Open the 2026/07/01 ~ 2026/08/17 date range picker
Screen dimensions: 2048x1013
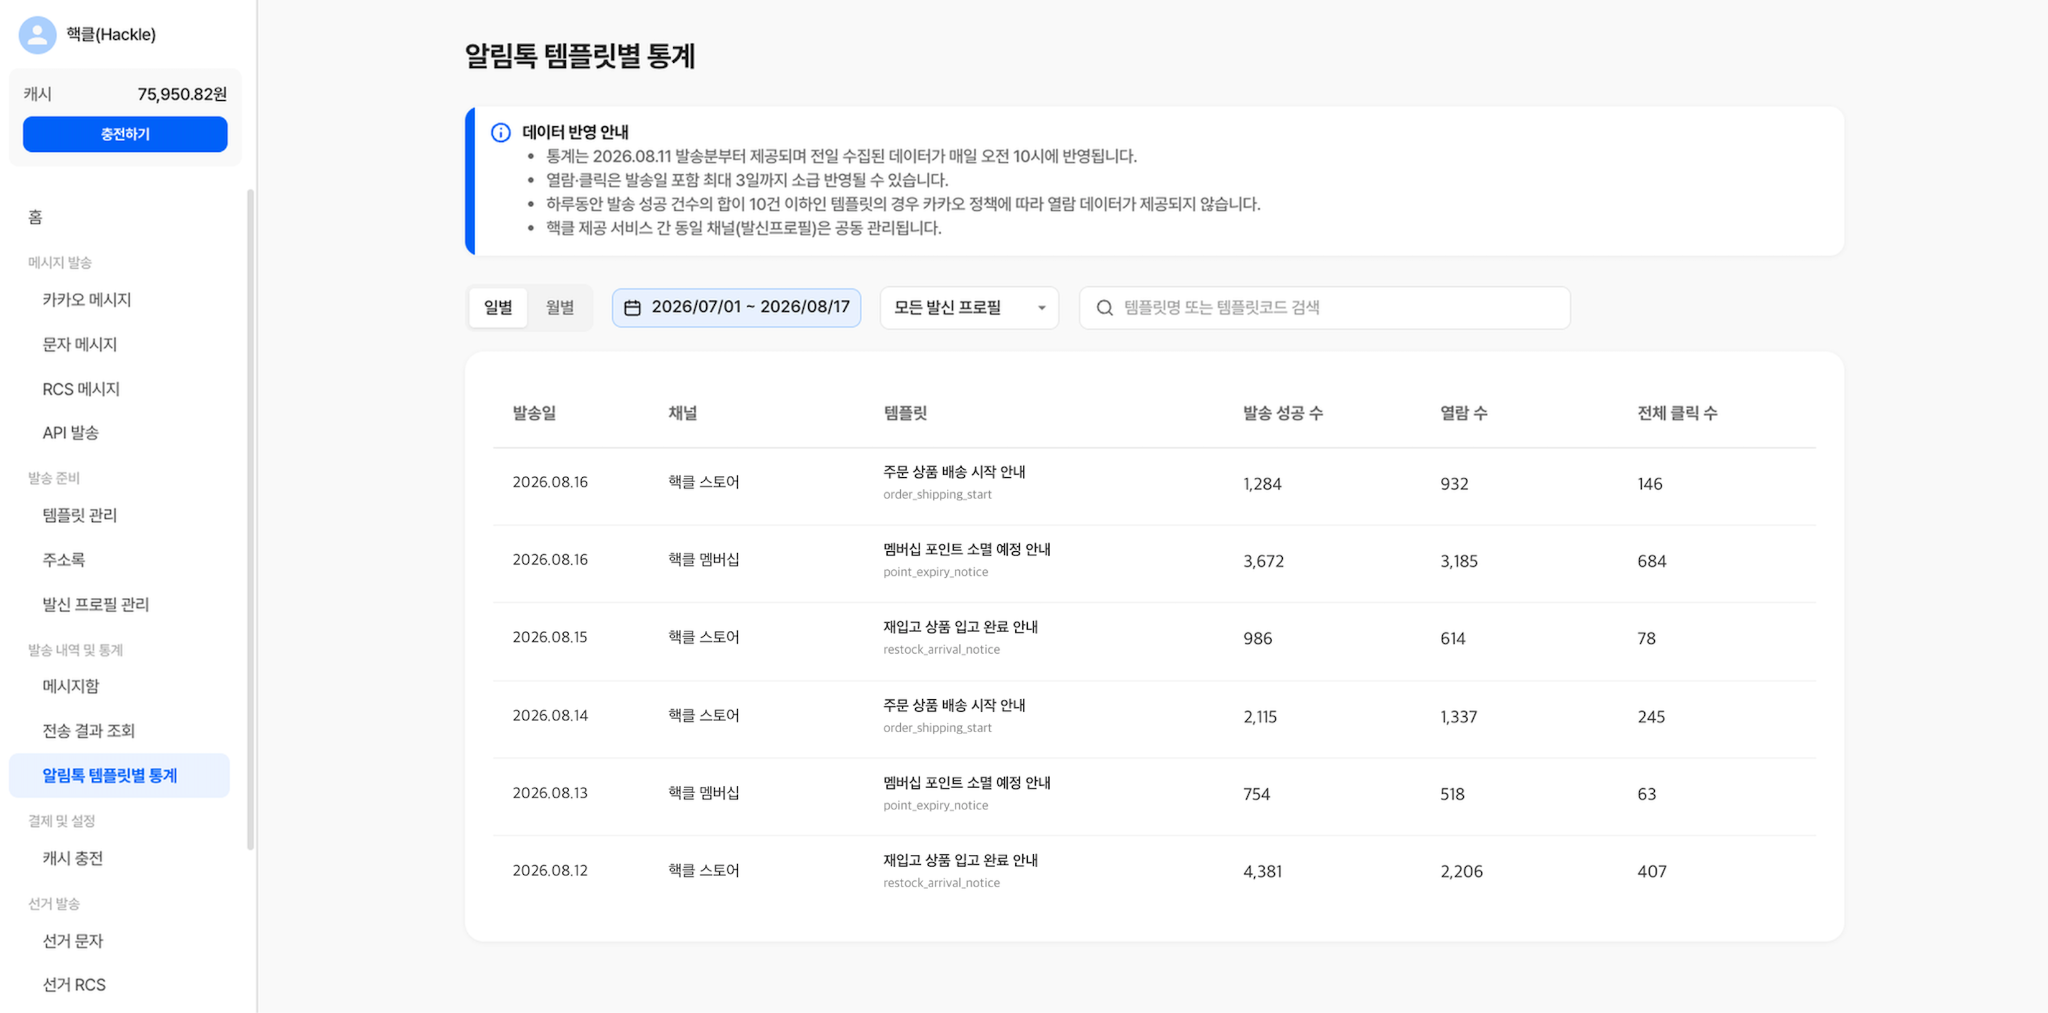pos(736,308)
